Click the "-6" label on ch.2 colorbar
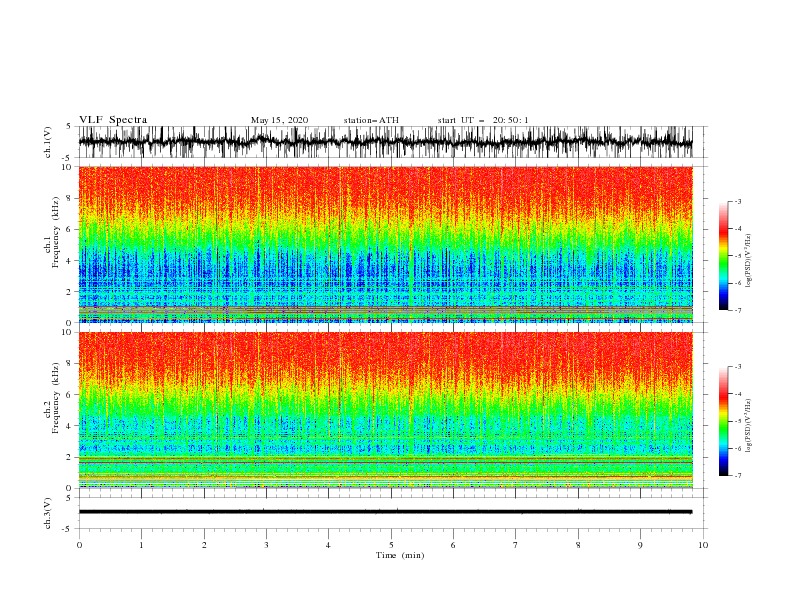792x612 pixels. coord(738,448)
